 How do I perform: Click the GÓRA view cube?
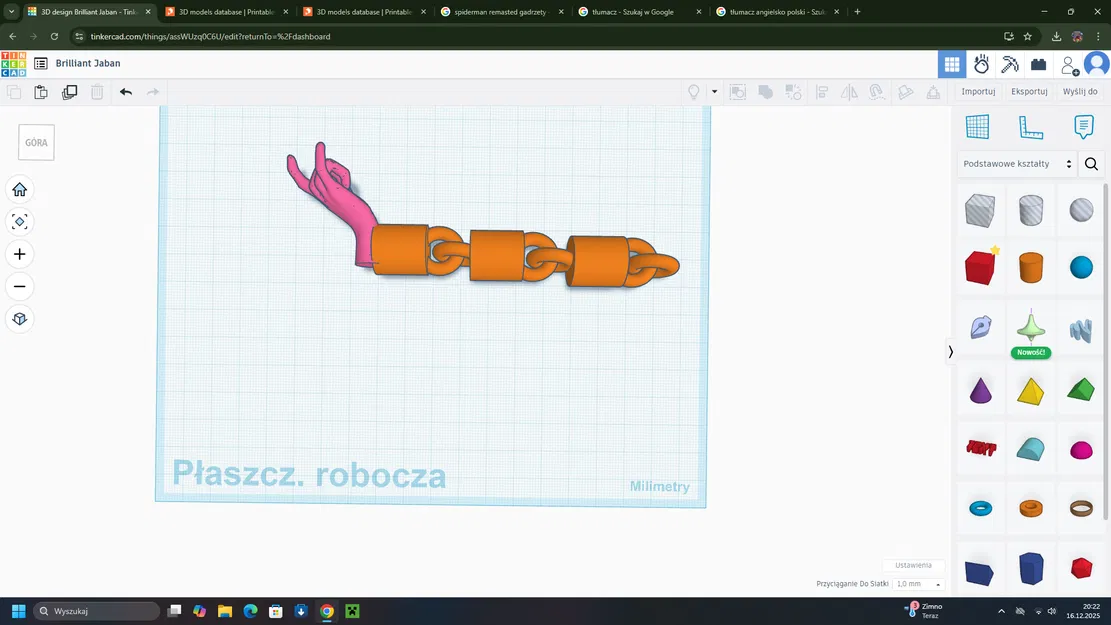[36, 142]
